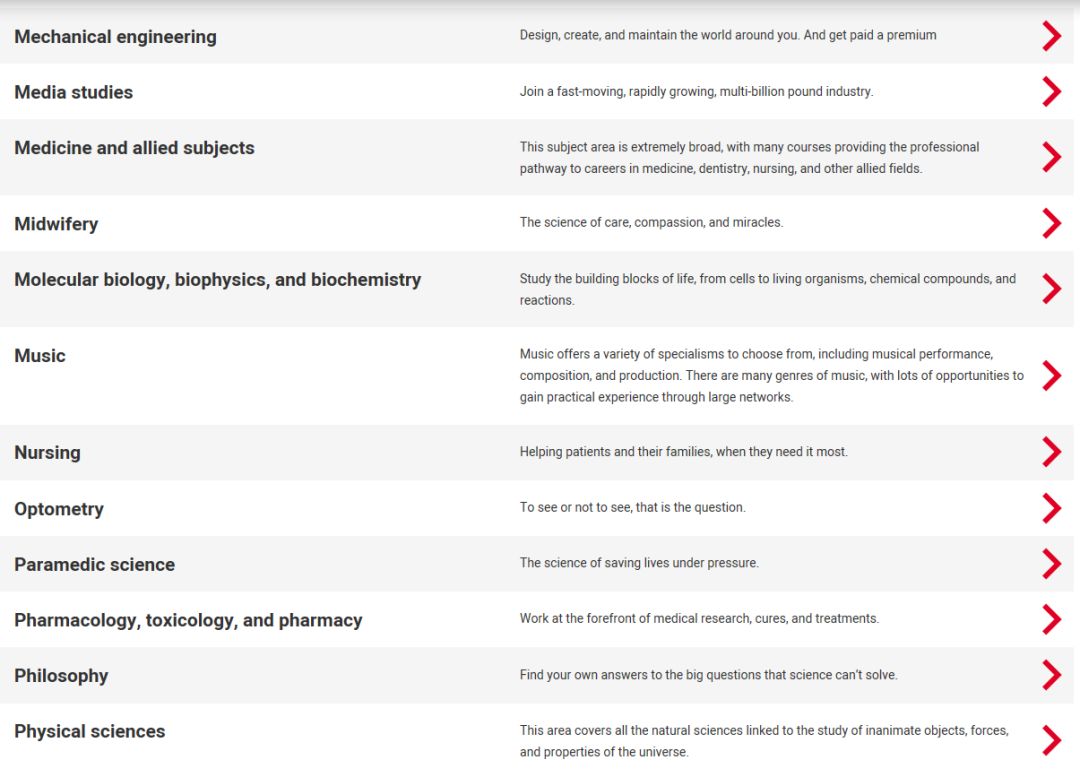Viewport: 1080px width, 777px height.
Task: Go to the Media studies subject title
Action: 74,92
